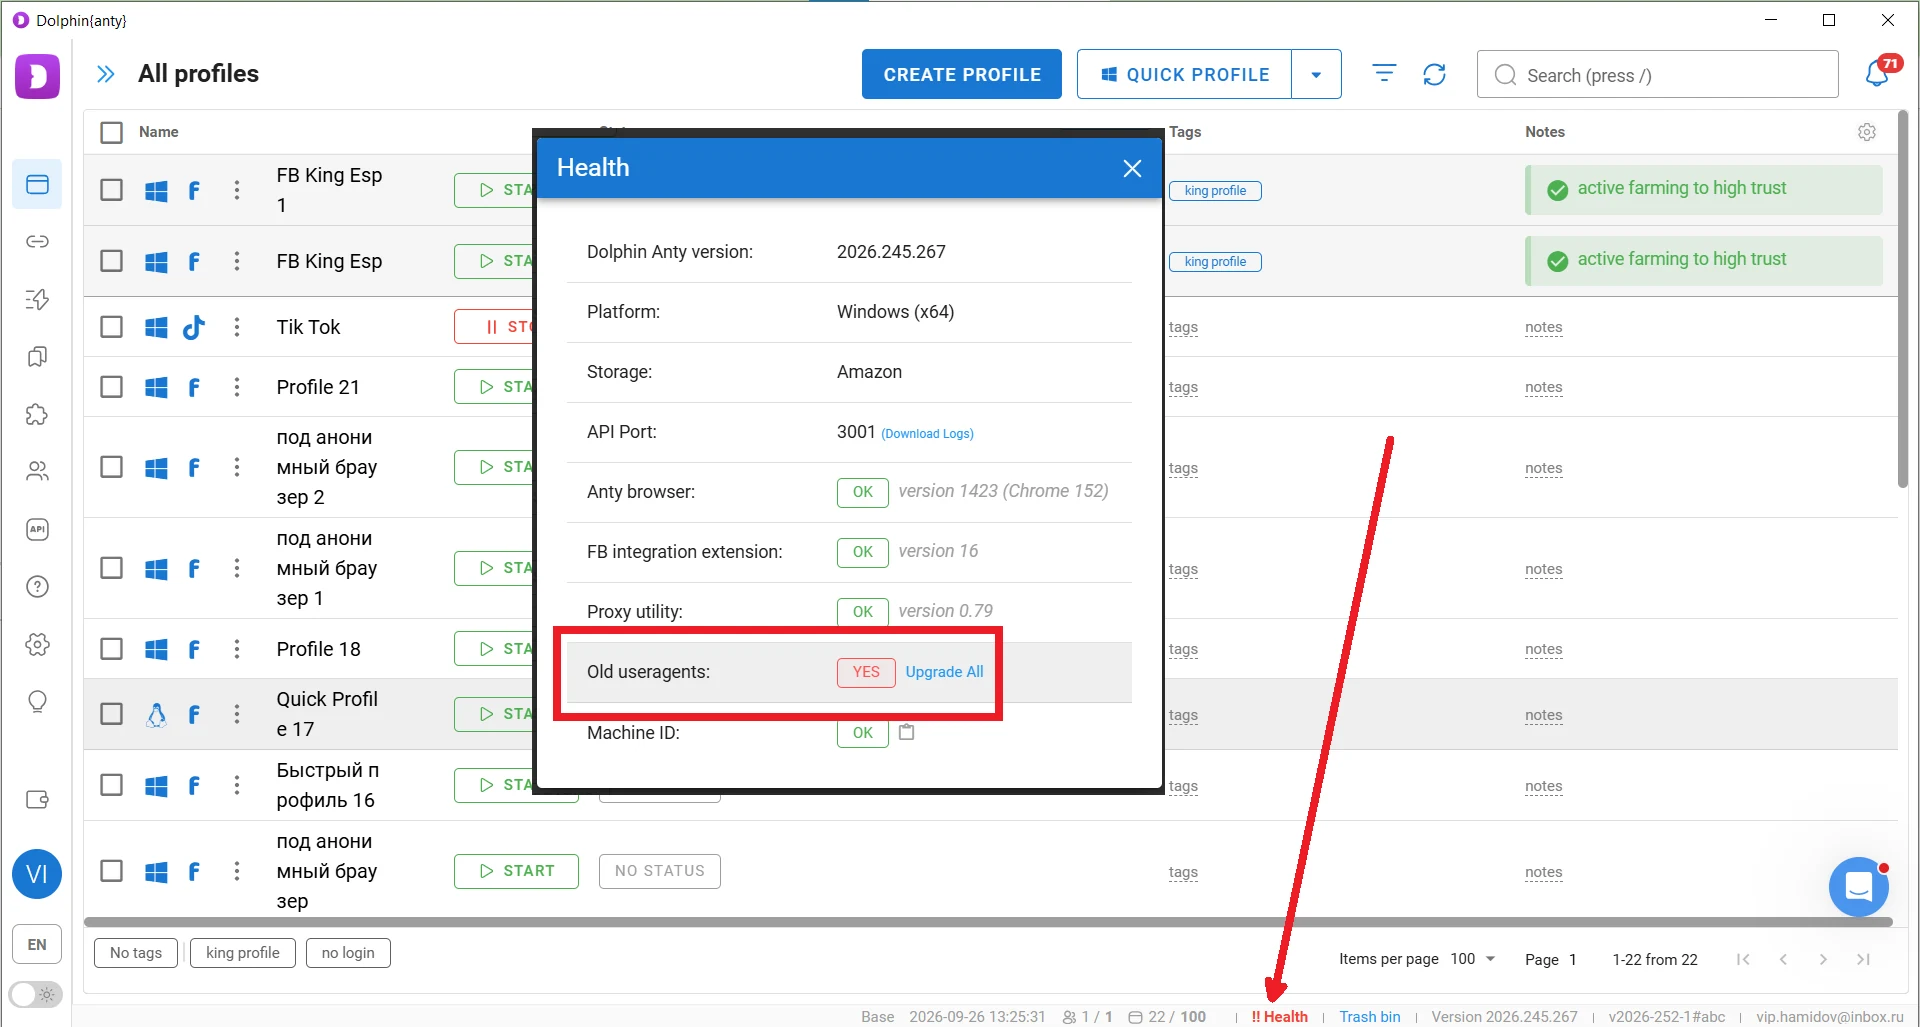Filter by No tags chip
The height and width of the screenshot is (1027, 1920).
point(136,953)
